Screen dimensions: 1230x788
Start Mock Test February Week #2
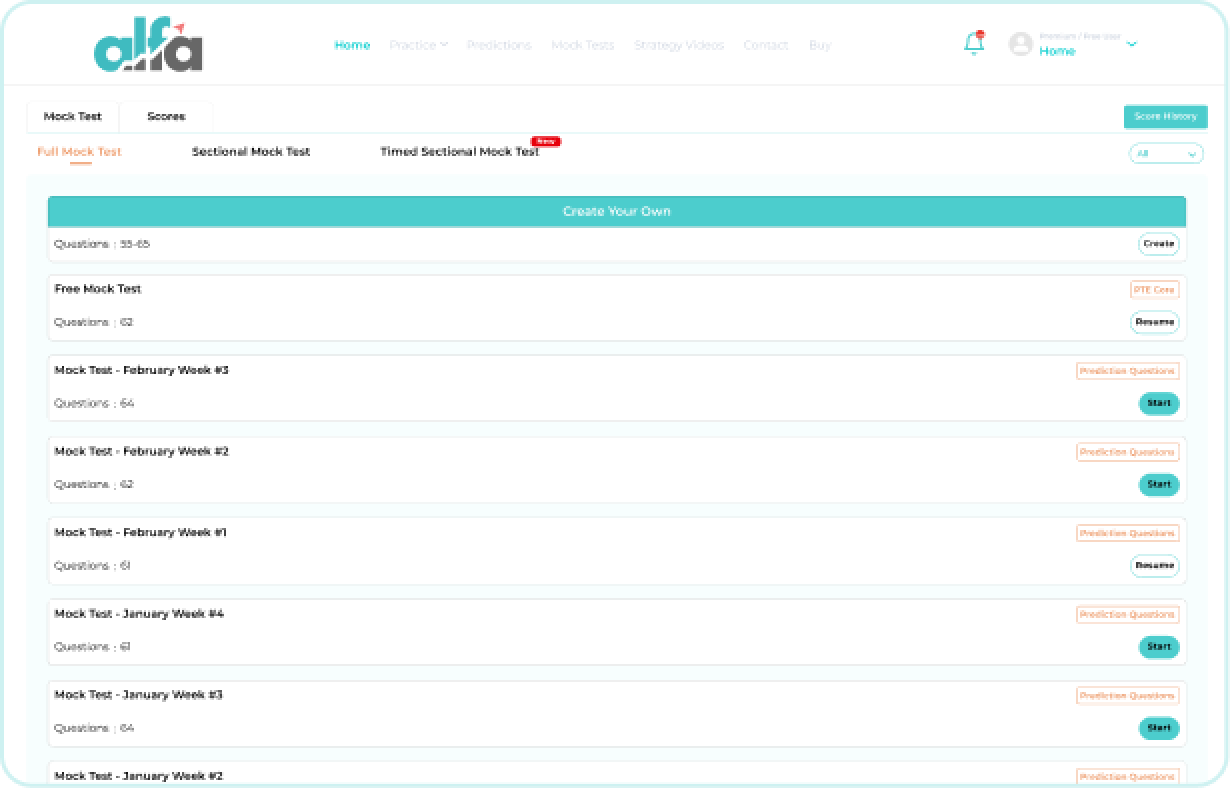(1159, 484)
